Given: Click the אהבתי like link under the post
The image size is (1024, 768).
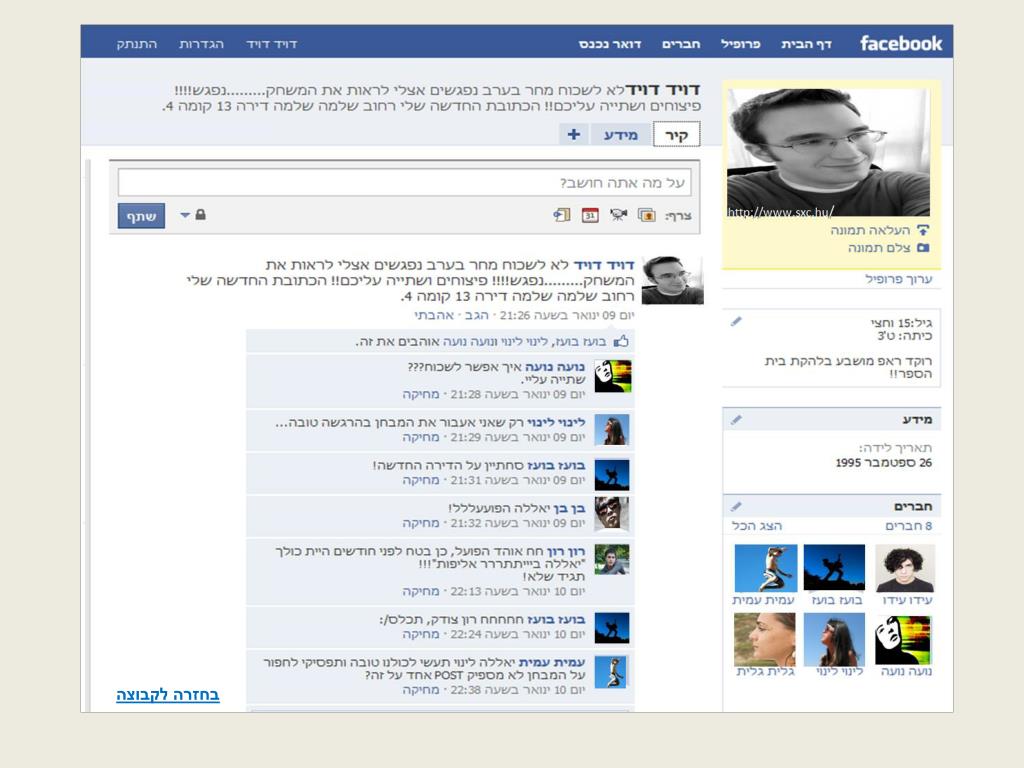Looking at the screenshot, I should coord(434,315).
